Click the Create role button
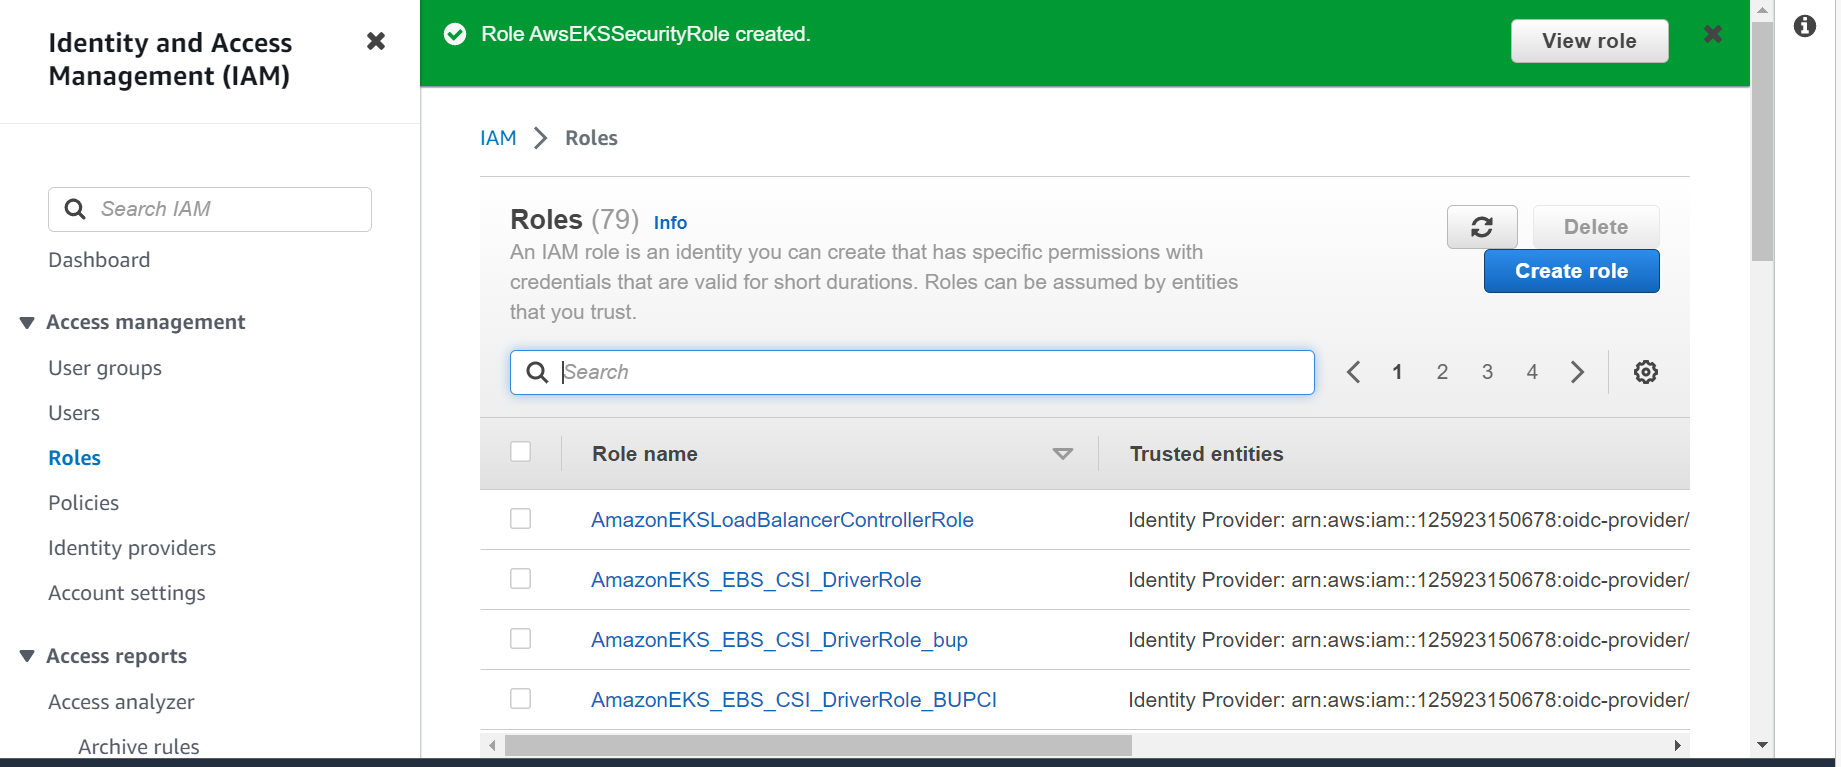Viewport: 1841px width, 767px height. click(1572, 271)
